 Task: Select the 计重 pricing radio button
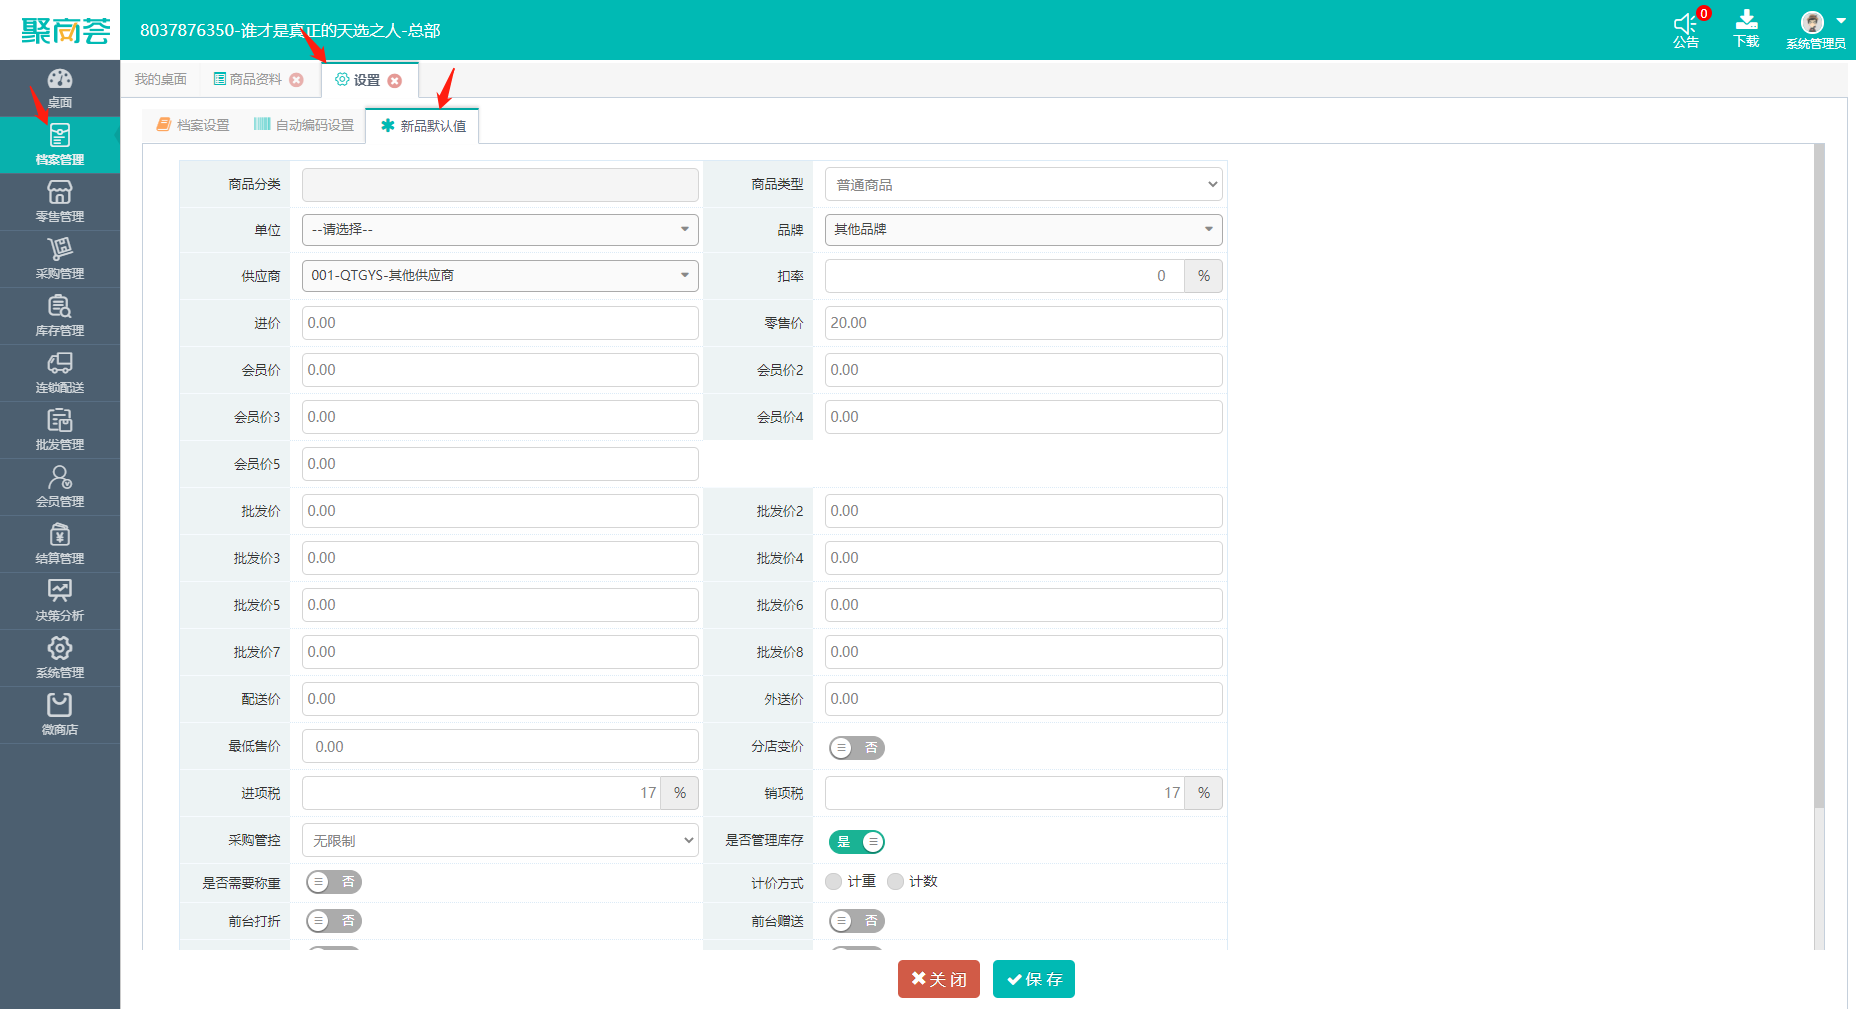point(834,881)
